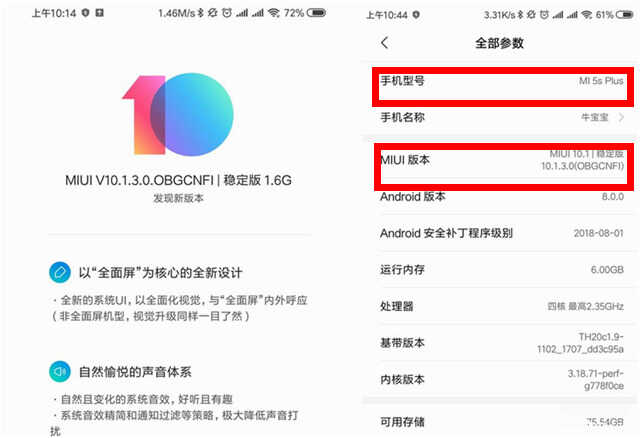Tap the 运行内存 row
Screen dimensions: 640x438
point(502,269)
